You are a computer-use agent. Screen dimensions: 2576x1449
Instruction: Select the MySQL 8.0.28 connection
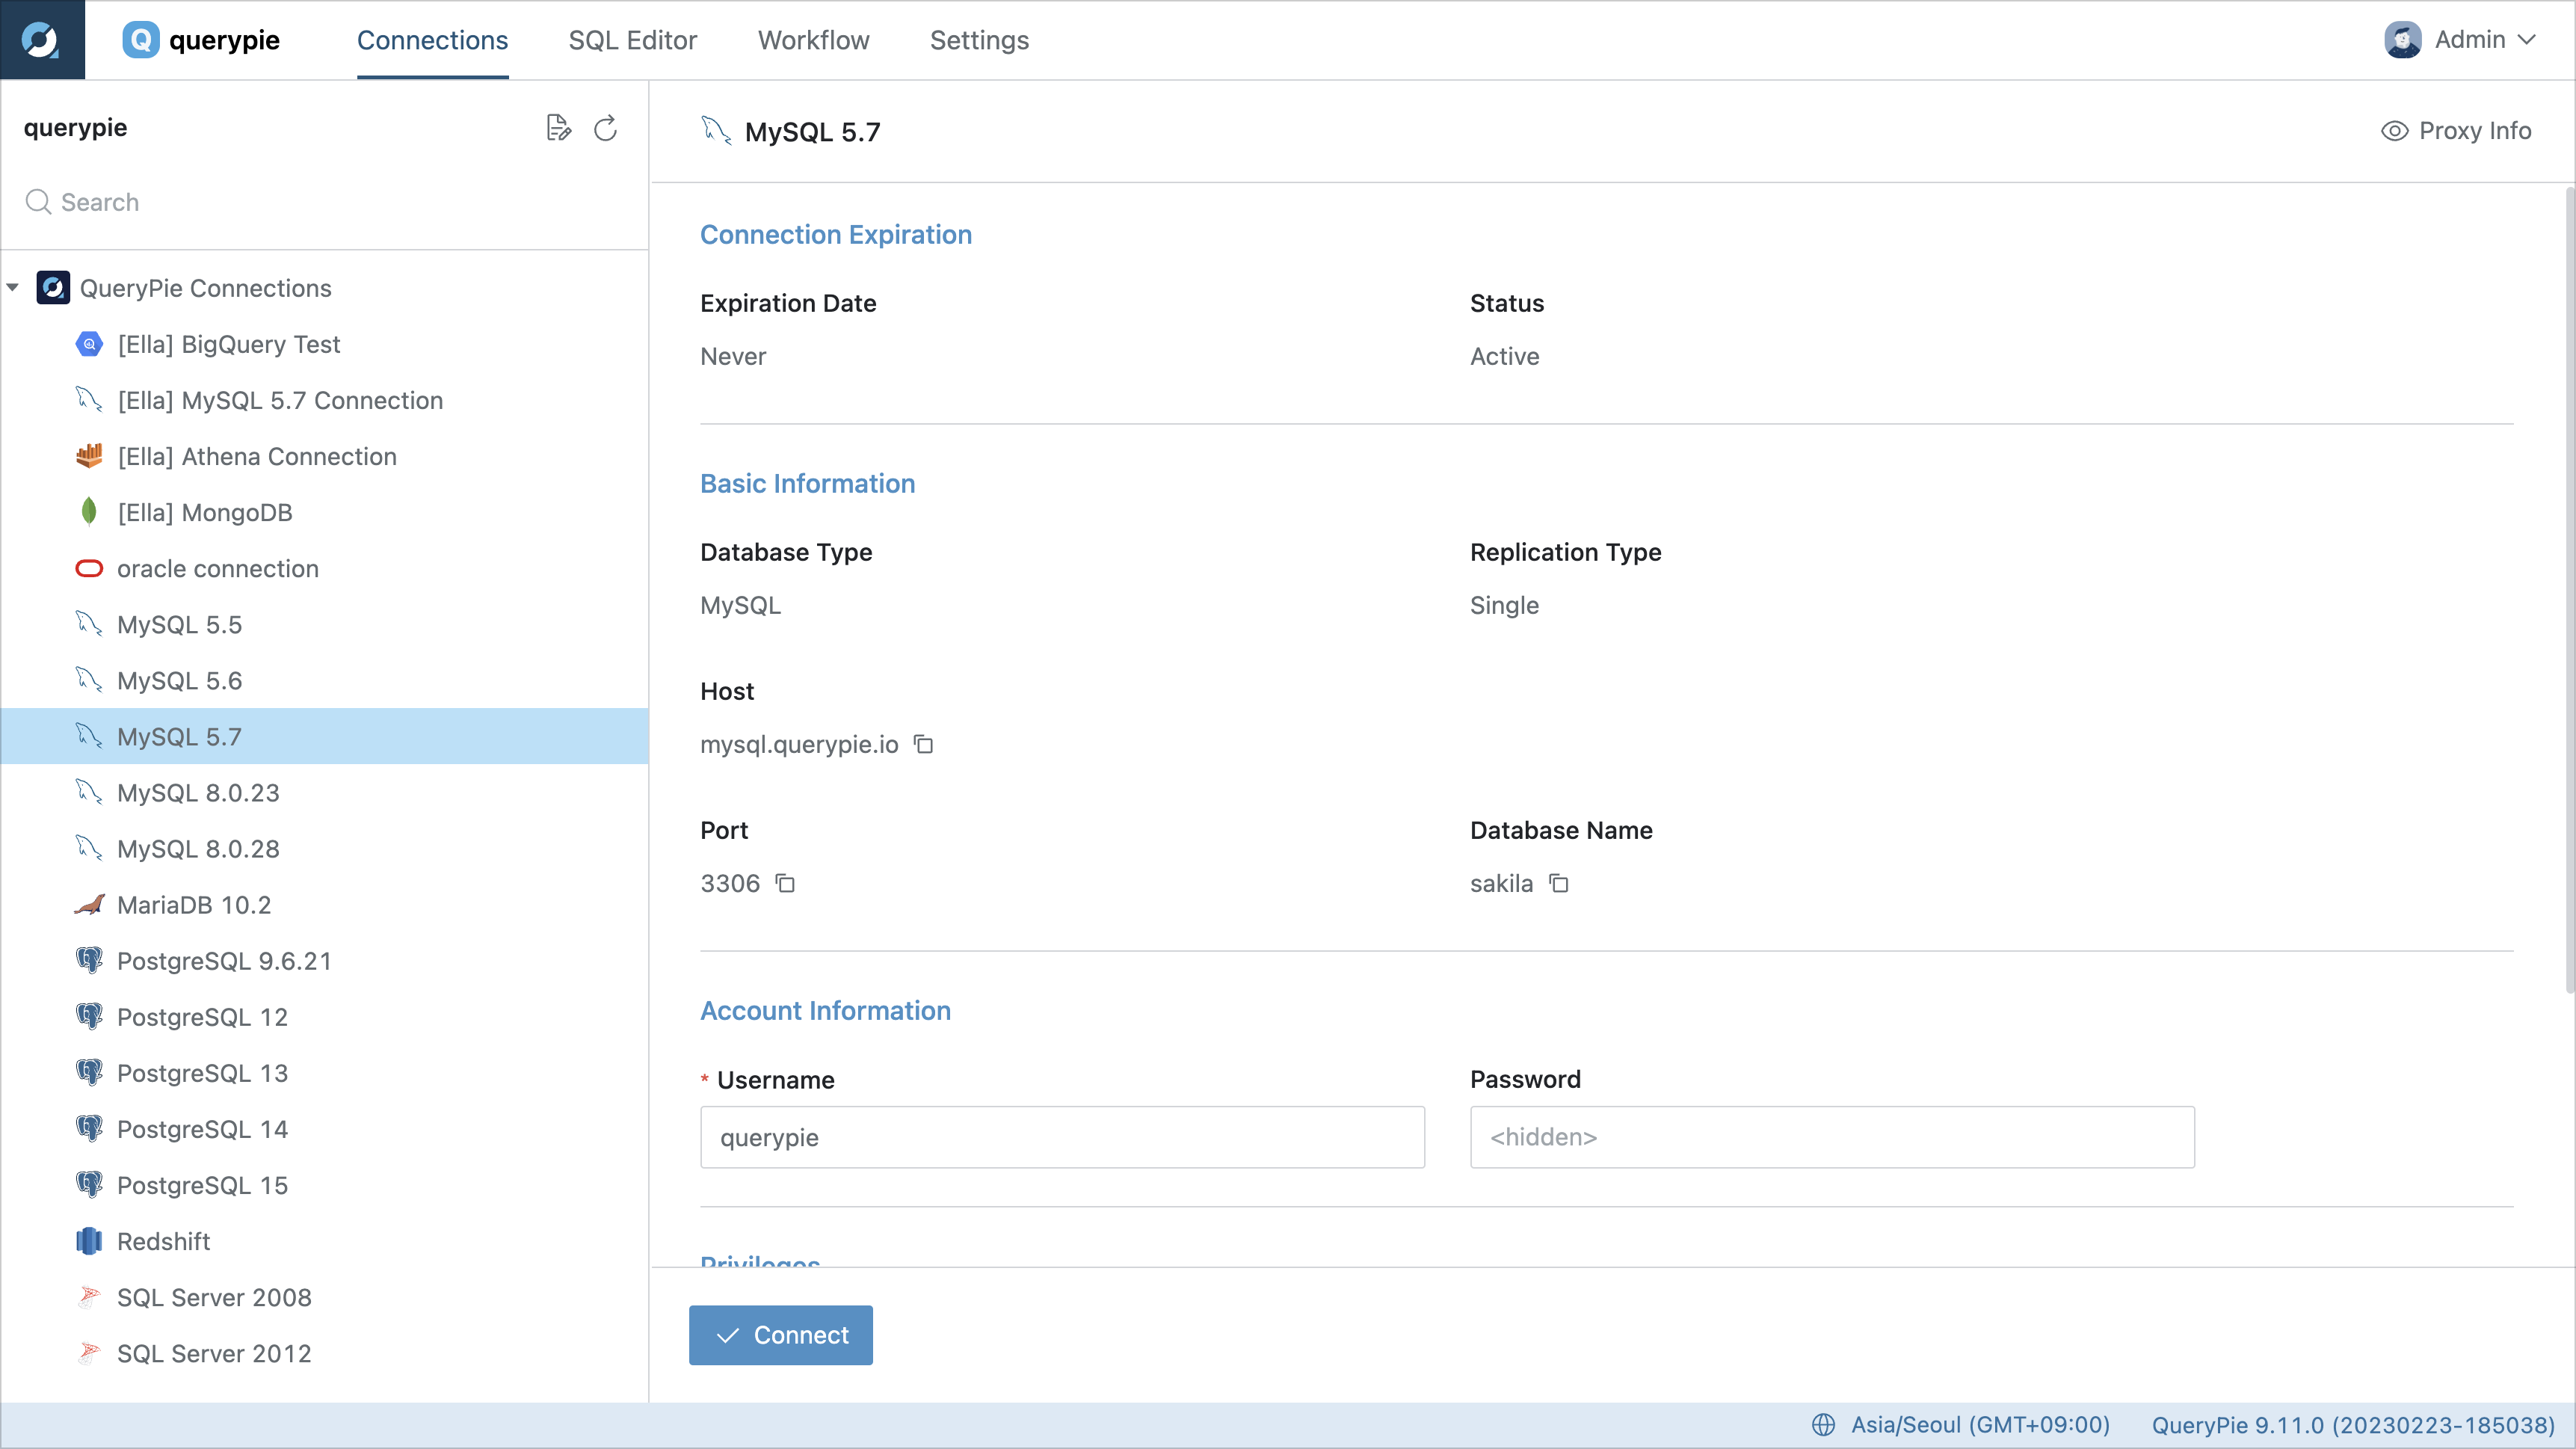point(198,848)
